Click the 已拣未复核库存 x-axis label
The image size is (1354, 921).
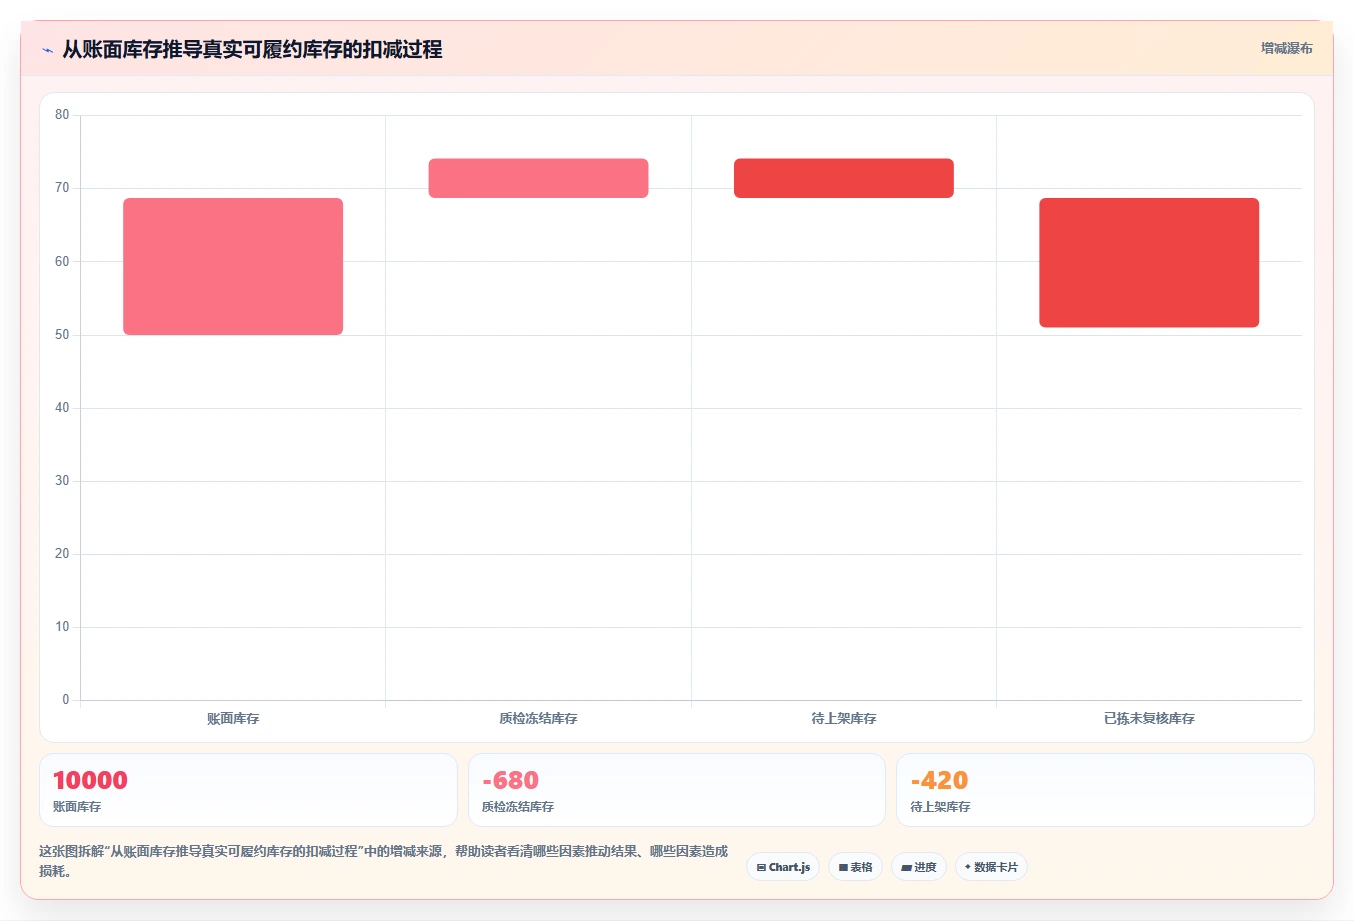tap(1149, 718)
